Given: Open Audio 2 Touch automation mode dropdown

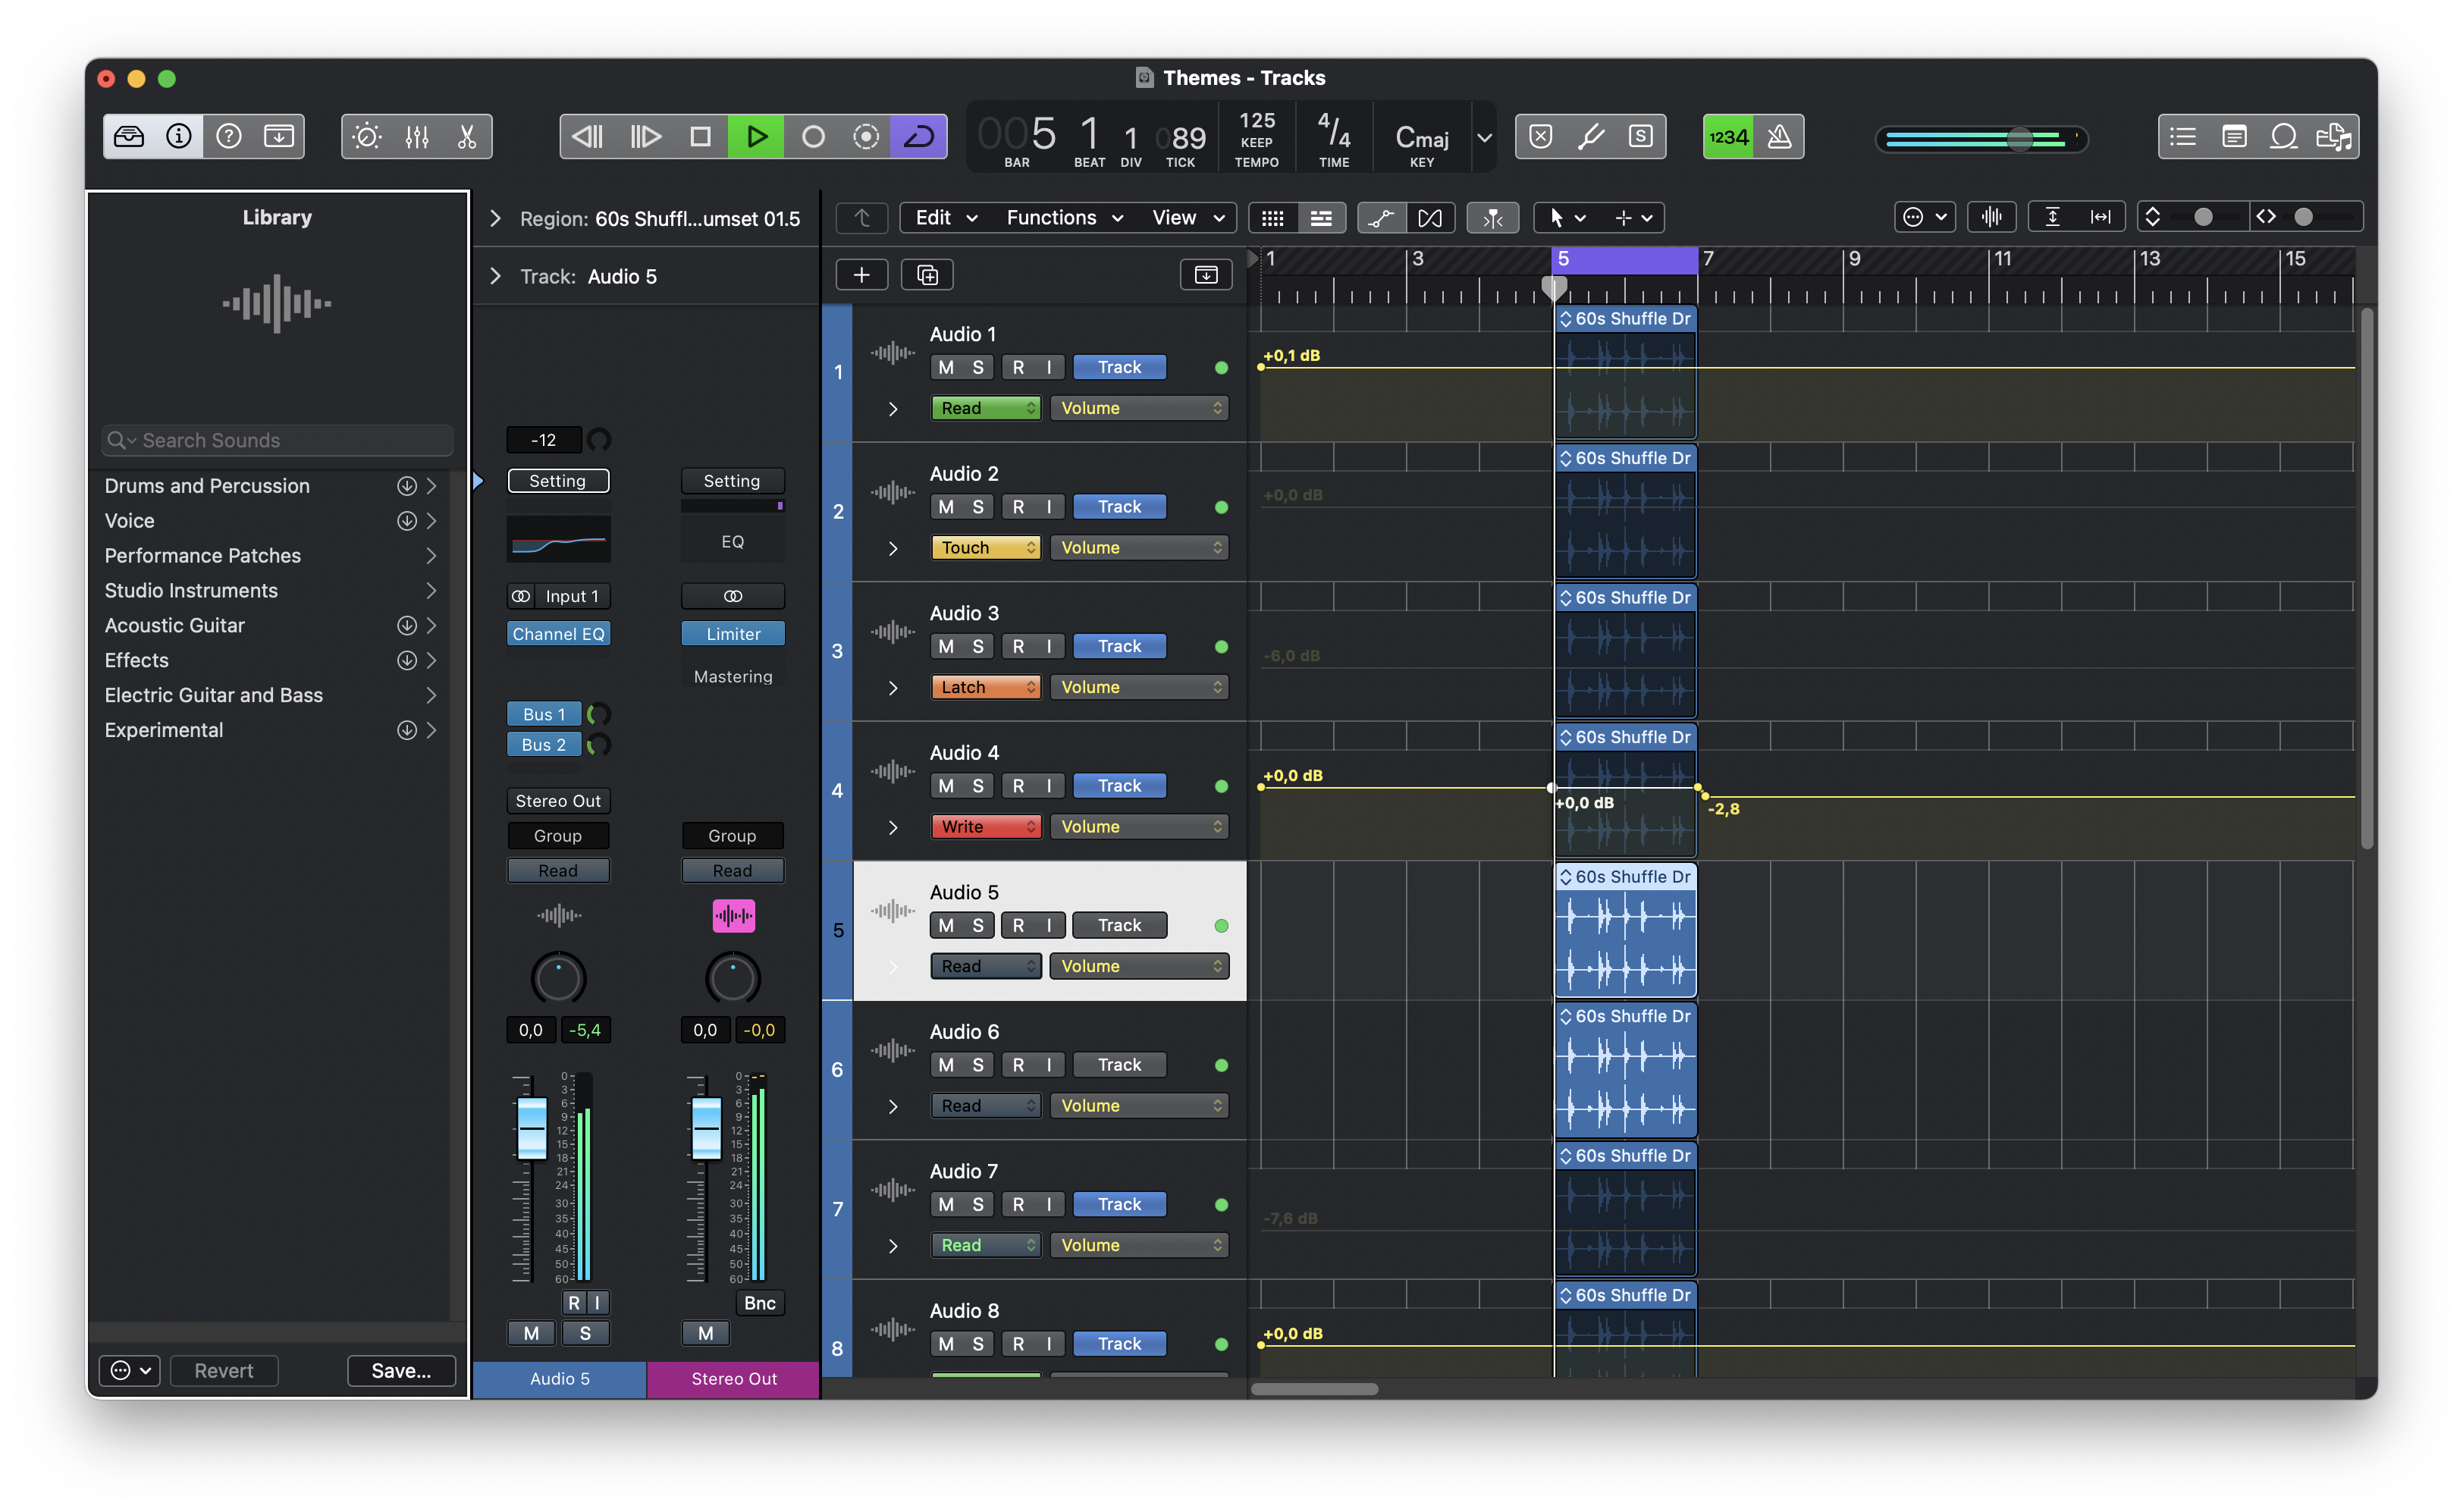Looking at the screenshot, I should pyautogui.click(x=986, y=548).
